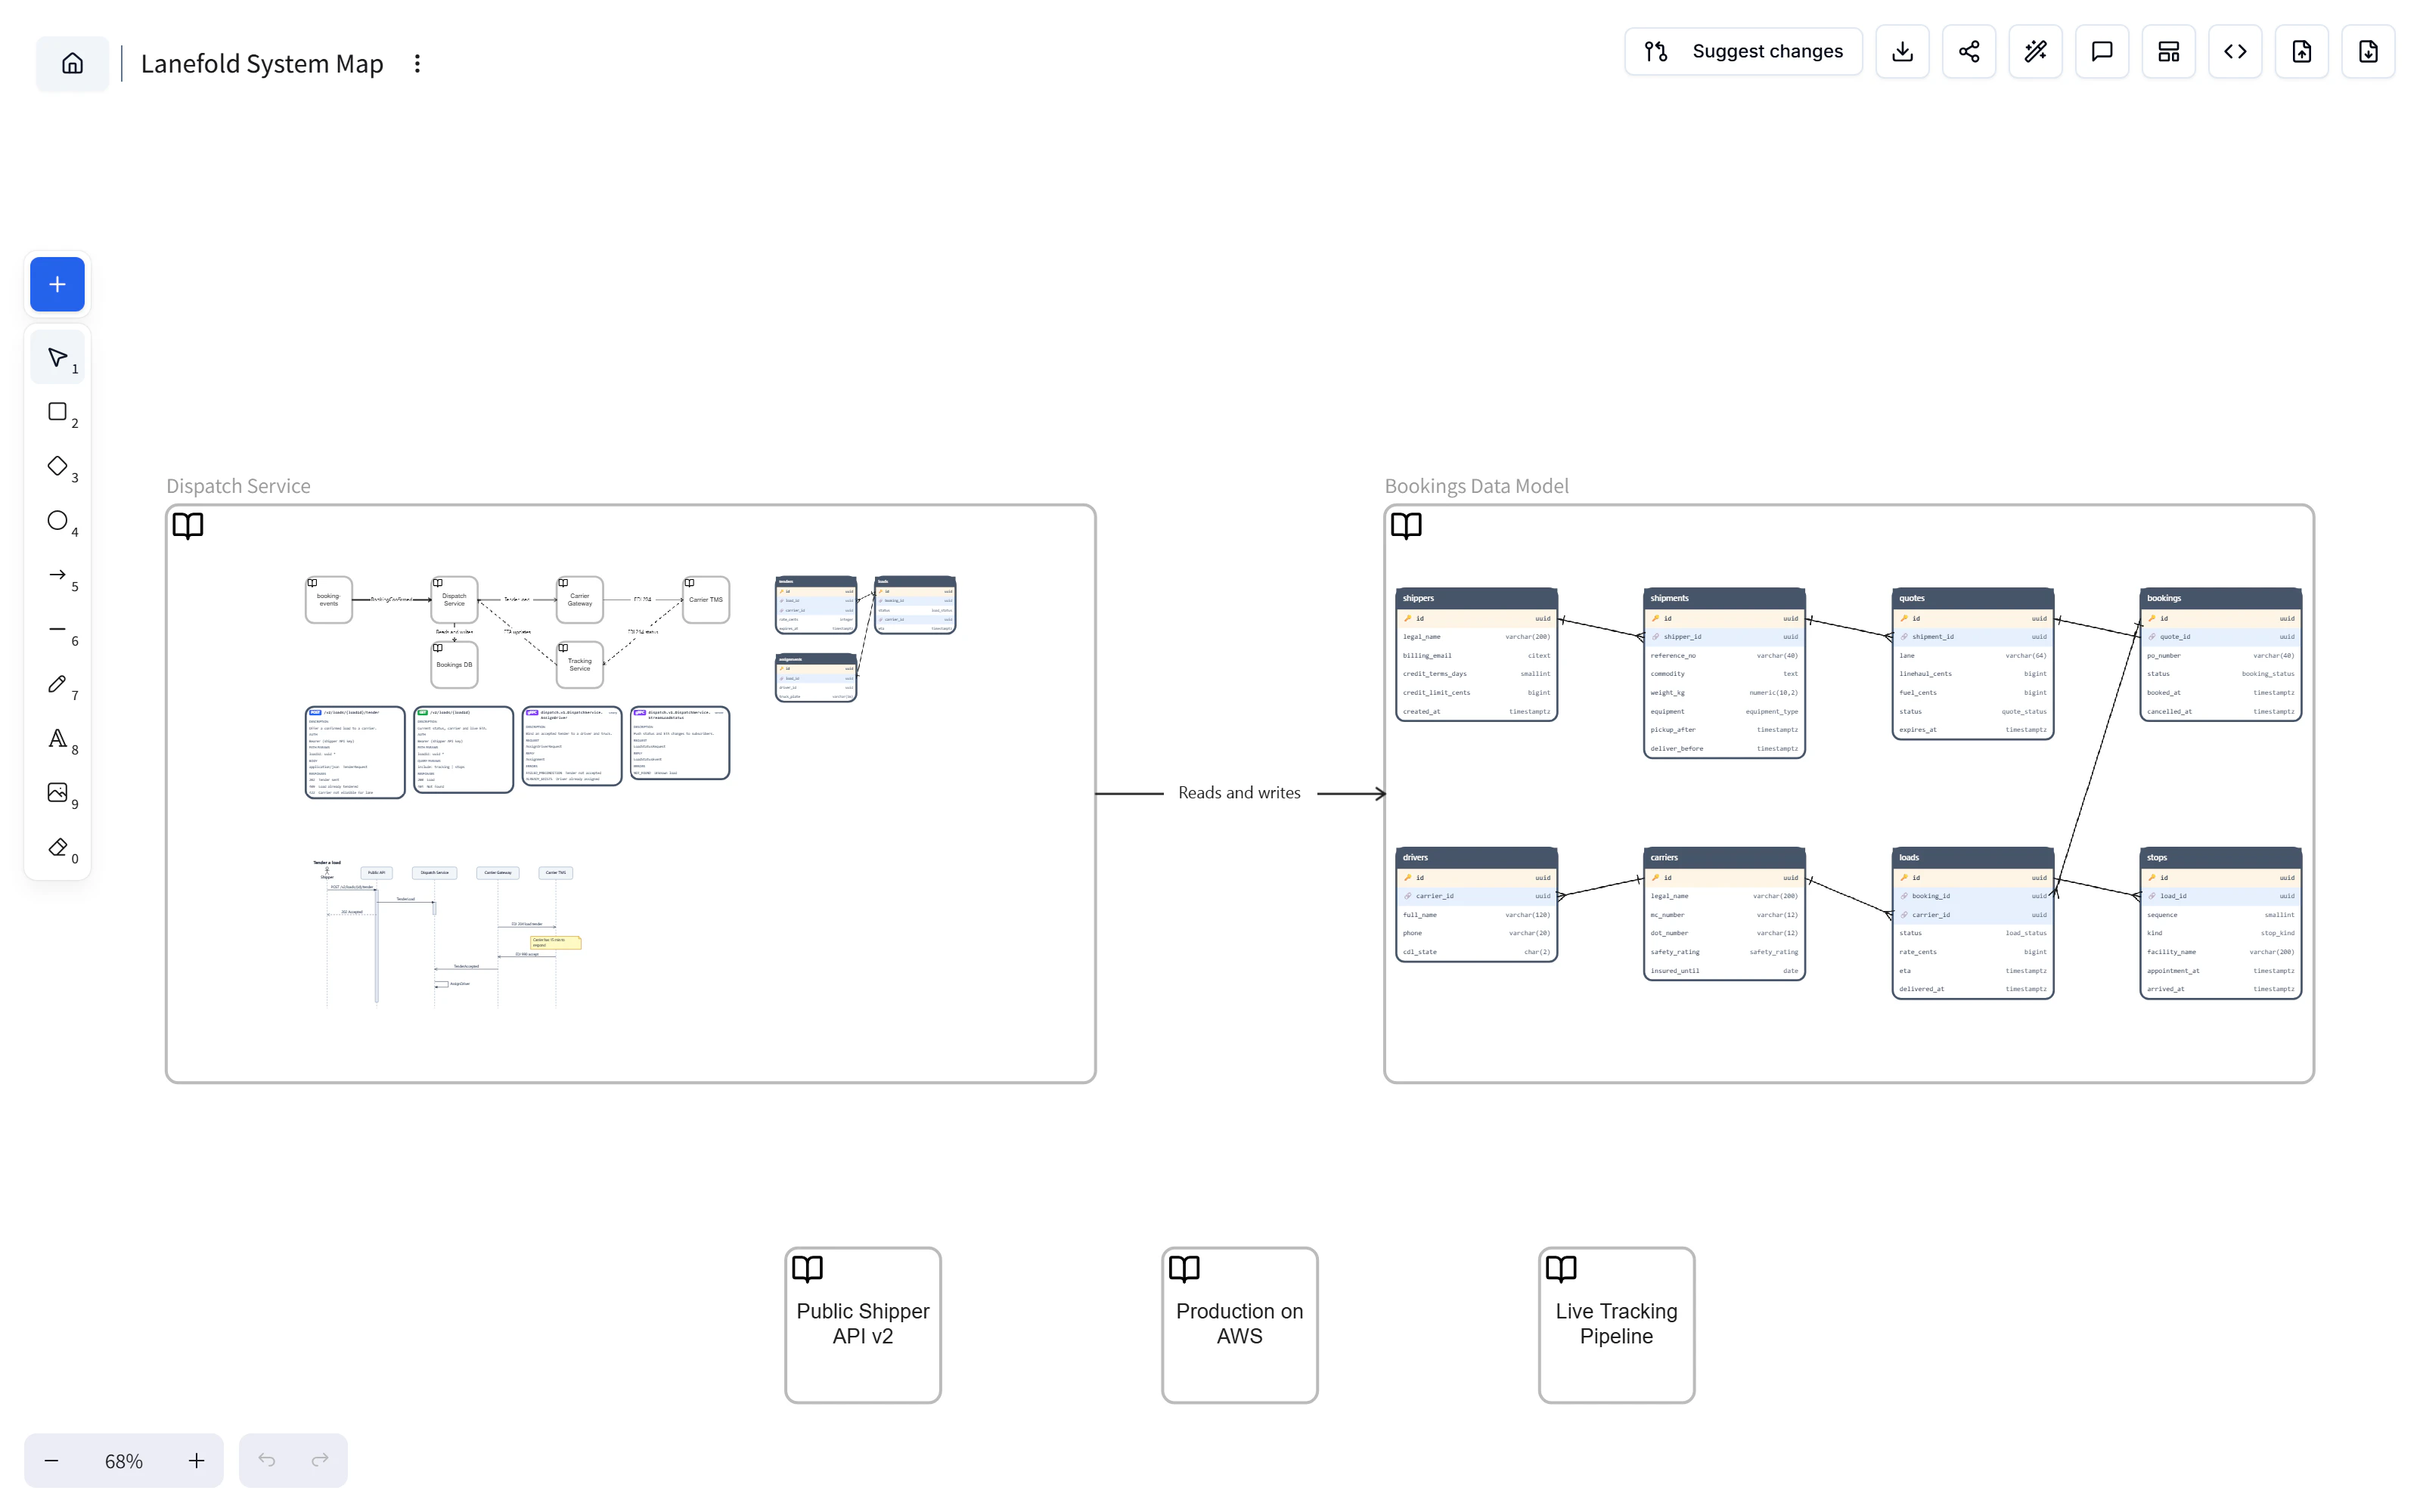Image resolution: width=2420 pixels, height=1512 pixels.
Task: Select the text tool
Action: click(x=58, y=739)
